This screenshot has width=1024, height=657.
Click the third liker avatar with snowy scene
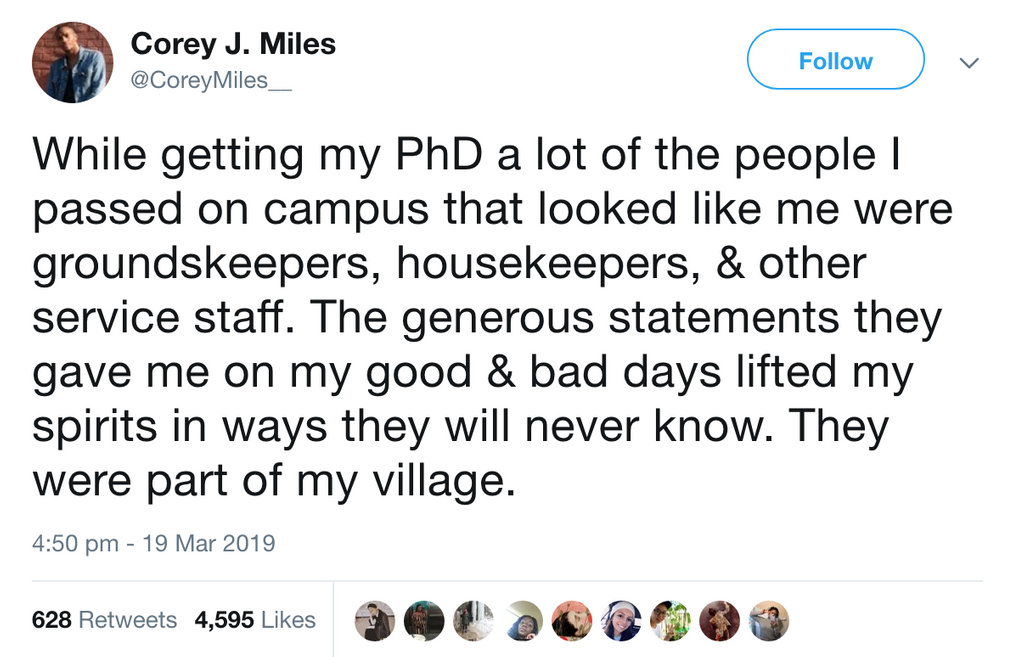pos(473,621)
